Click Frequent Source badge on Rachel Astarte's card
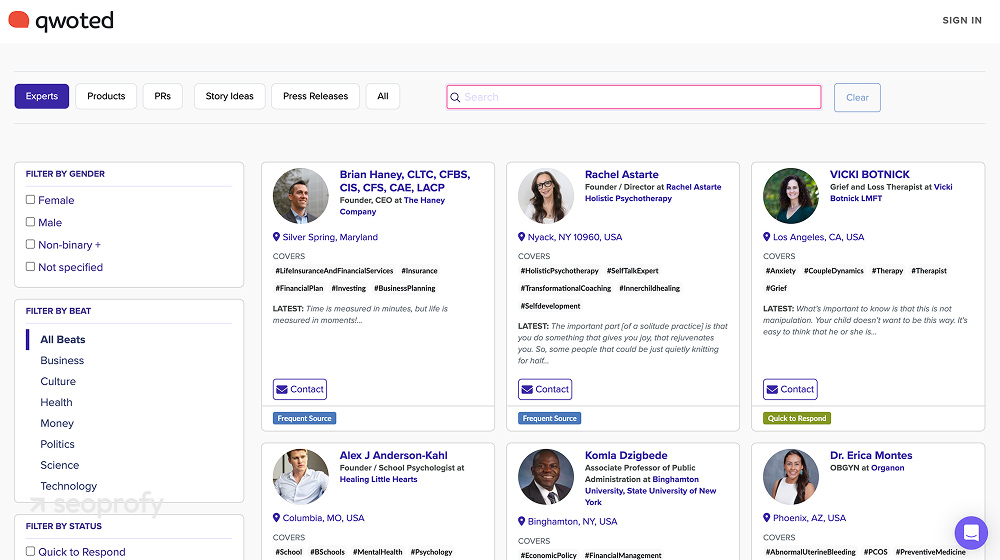Viewport: 1000px width, 560px height. click(549, 418)
